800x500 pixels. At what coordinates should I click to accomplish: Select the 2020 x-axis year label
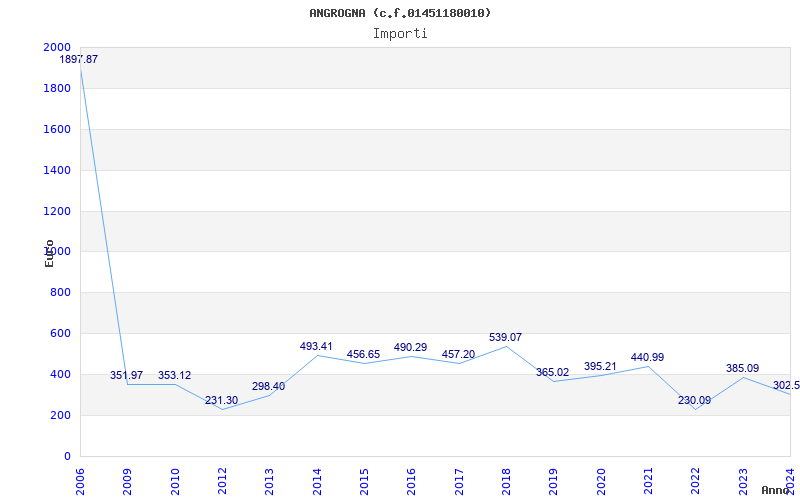(601, 481)
